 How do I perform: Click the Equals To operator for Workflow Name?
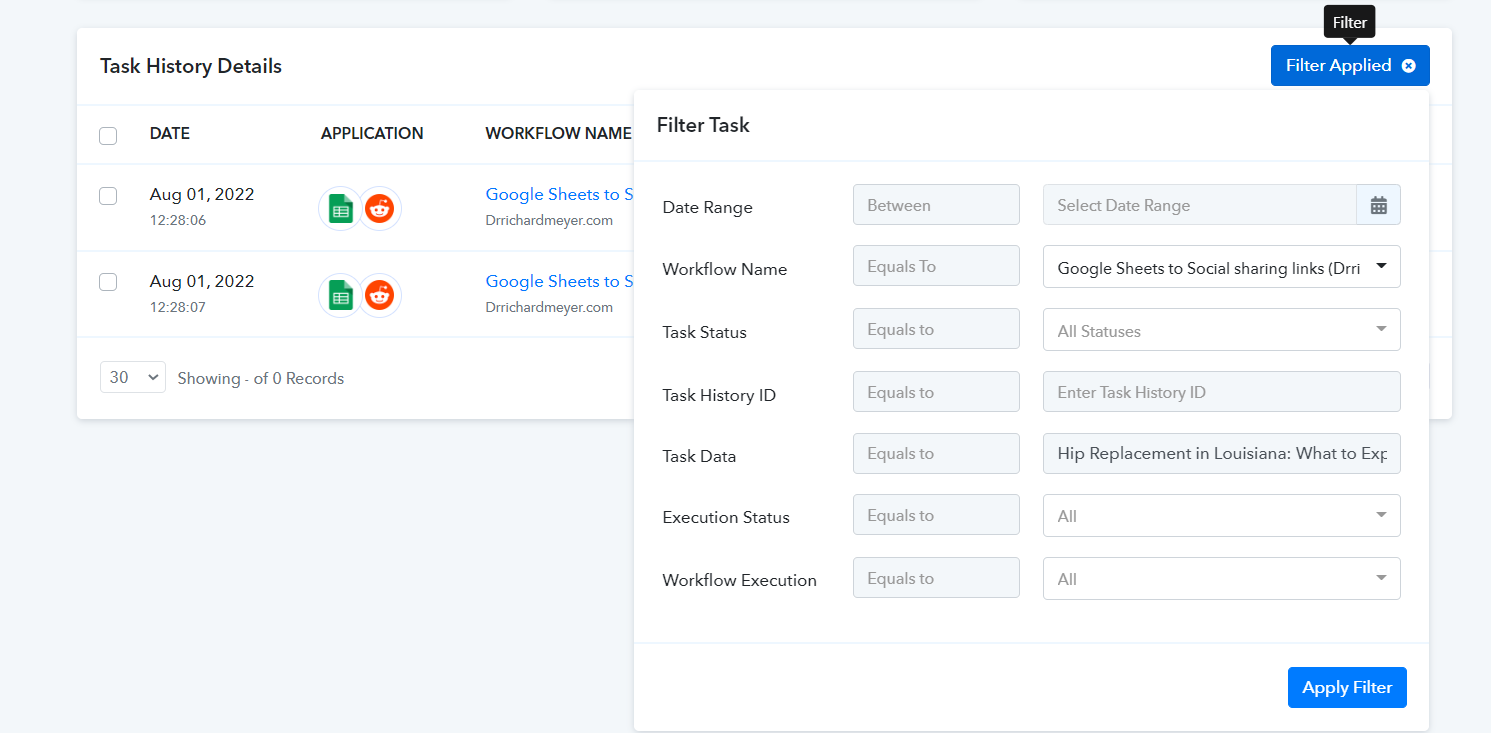pos(936,266)
